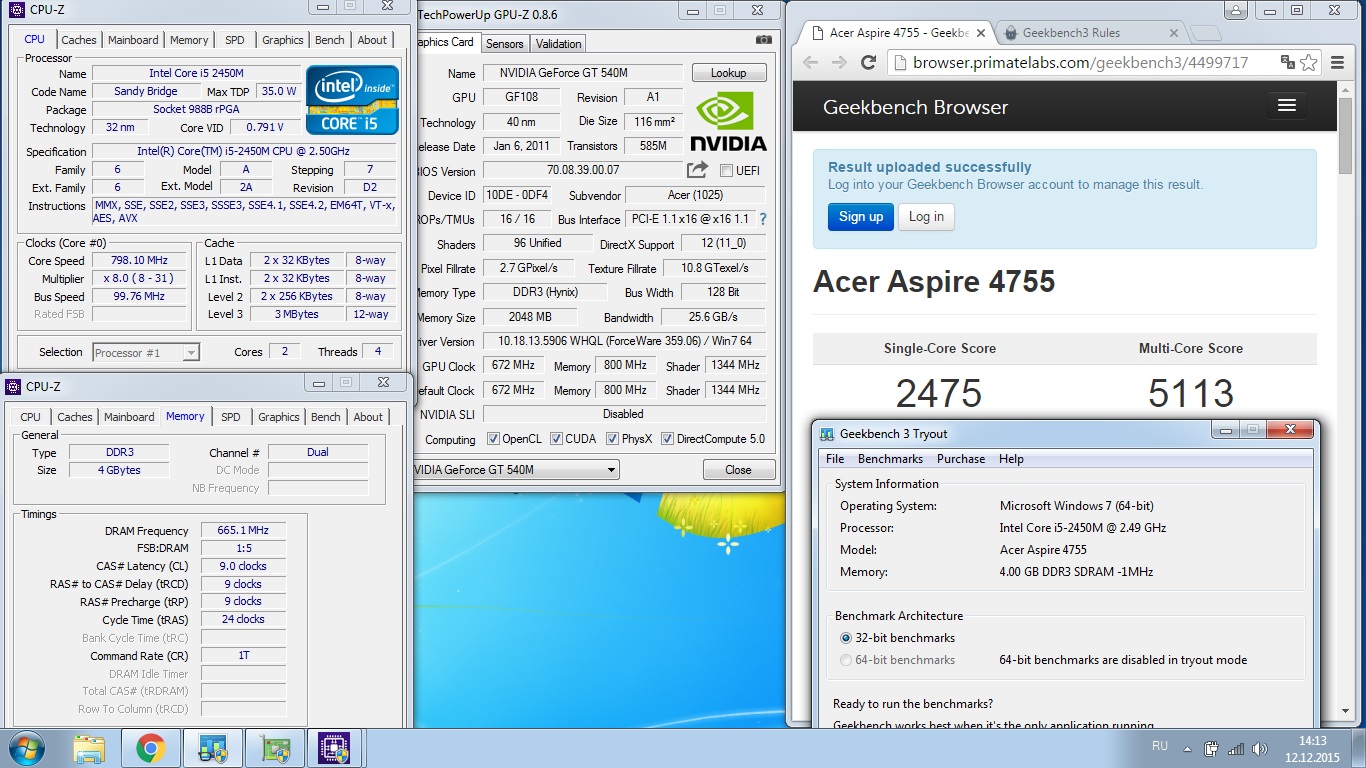1366x768 pixels.
Task: Open Bench tab in the top CPU-Z window
Action: 330,40
